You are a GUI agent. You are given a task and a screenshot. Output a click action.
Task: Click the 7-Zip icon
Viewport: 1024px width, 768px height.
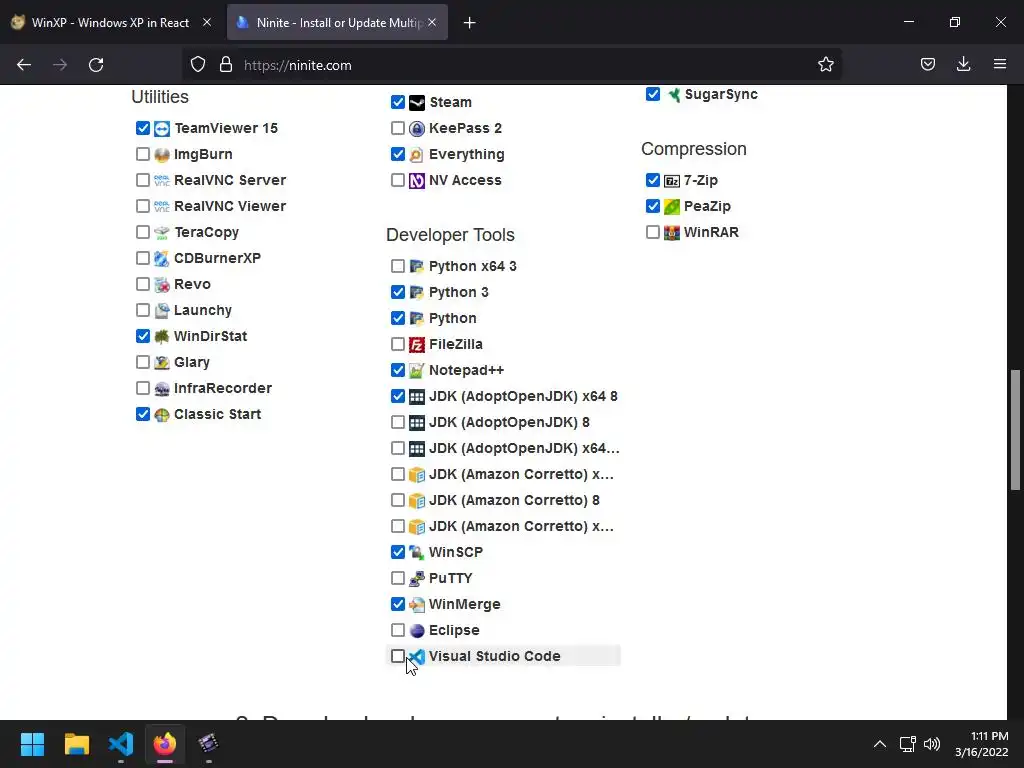click(x=672, y=181)
